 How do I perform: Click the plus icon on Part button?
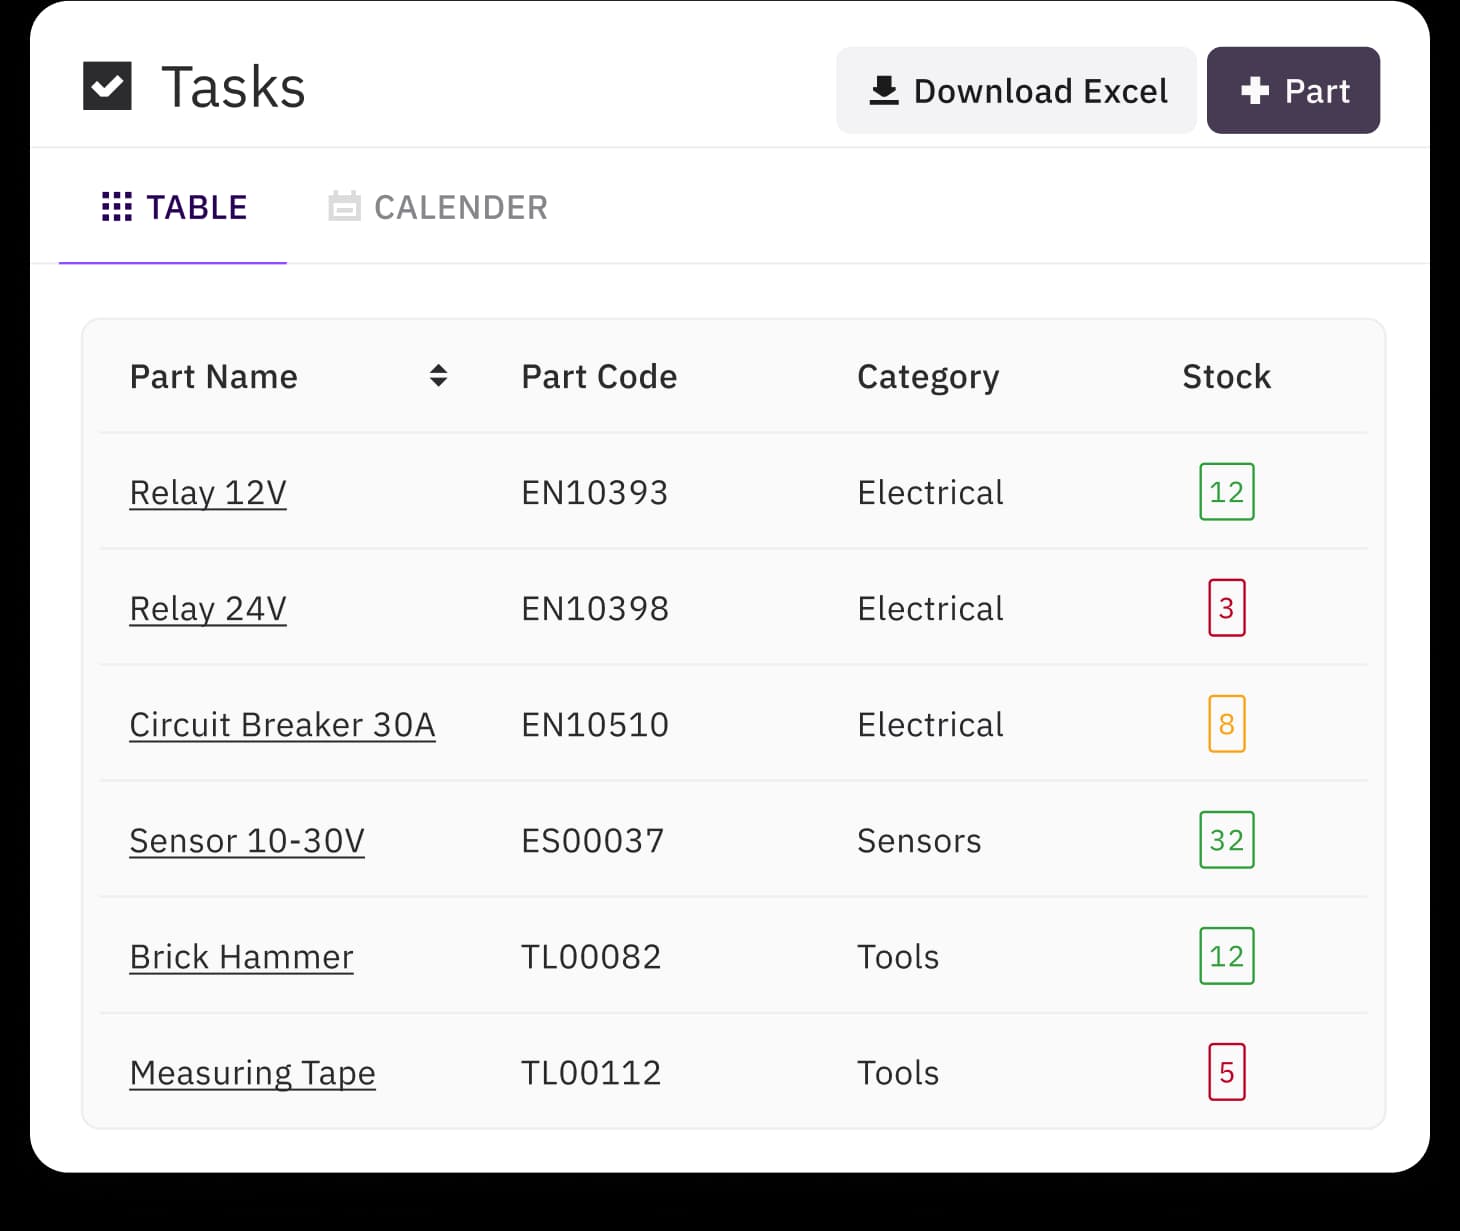point(1254,91)
